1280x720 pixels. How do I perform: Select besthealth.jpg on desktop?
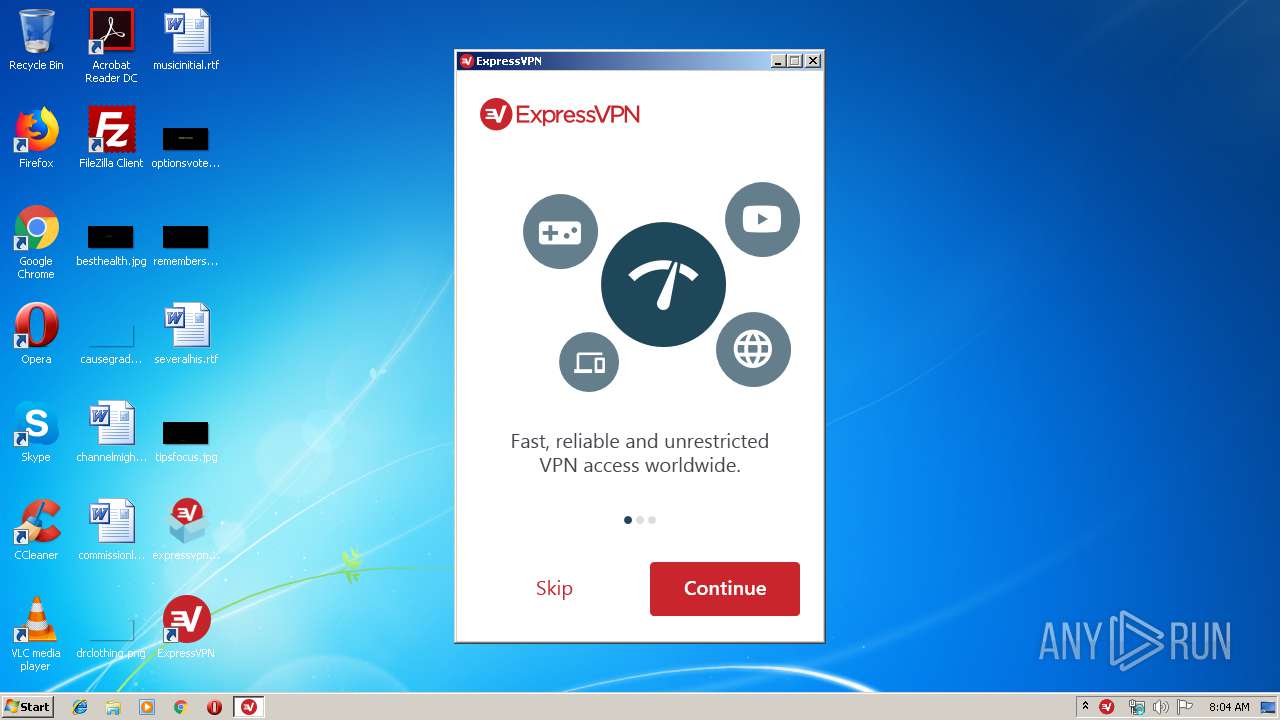point(111,245)
